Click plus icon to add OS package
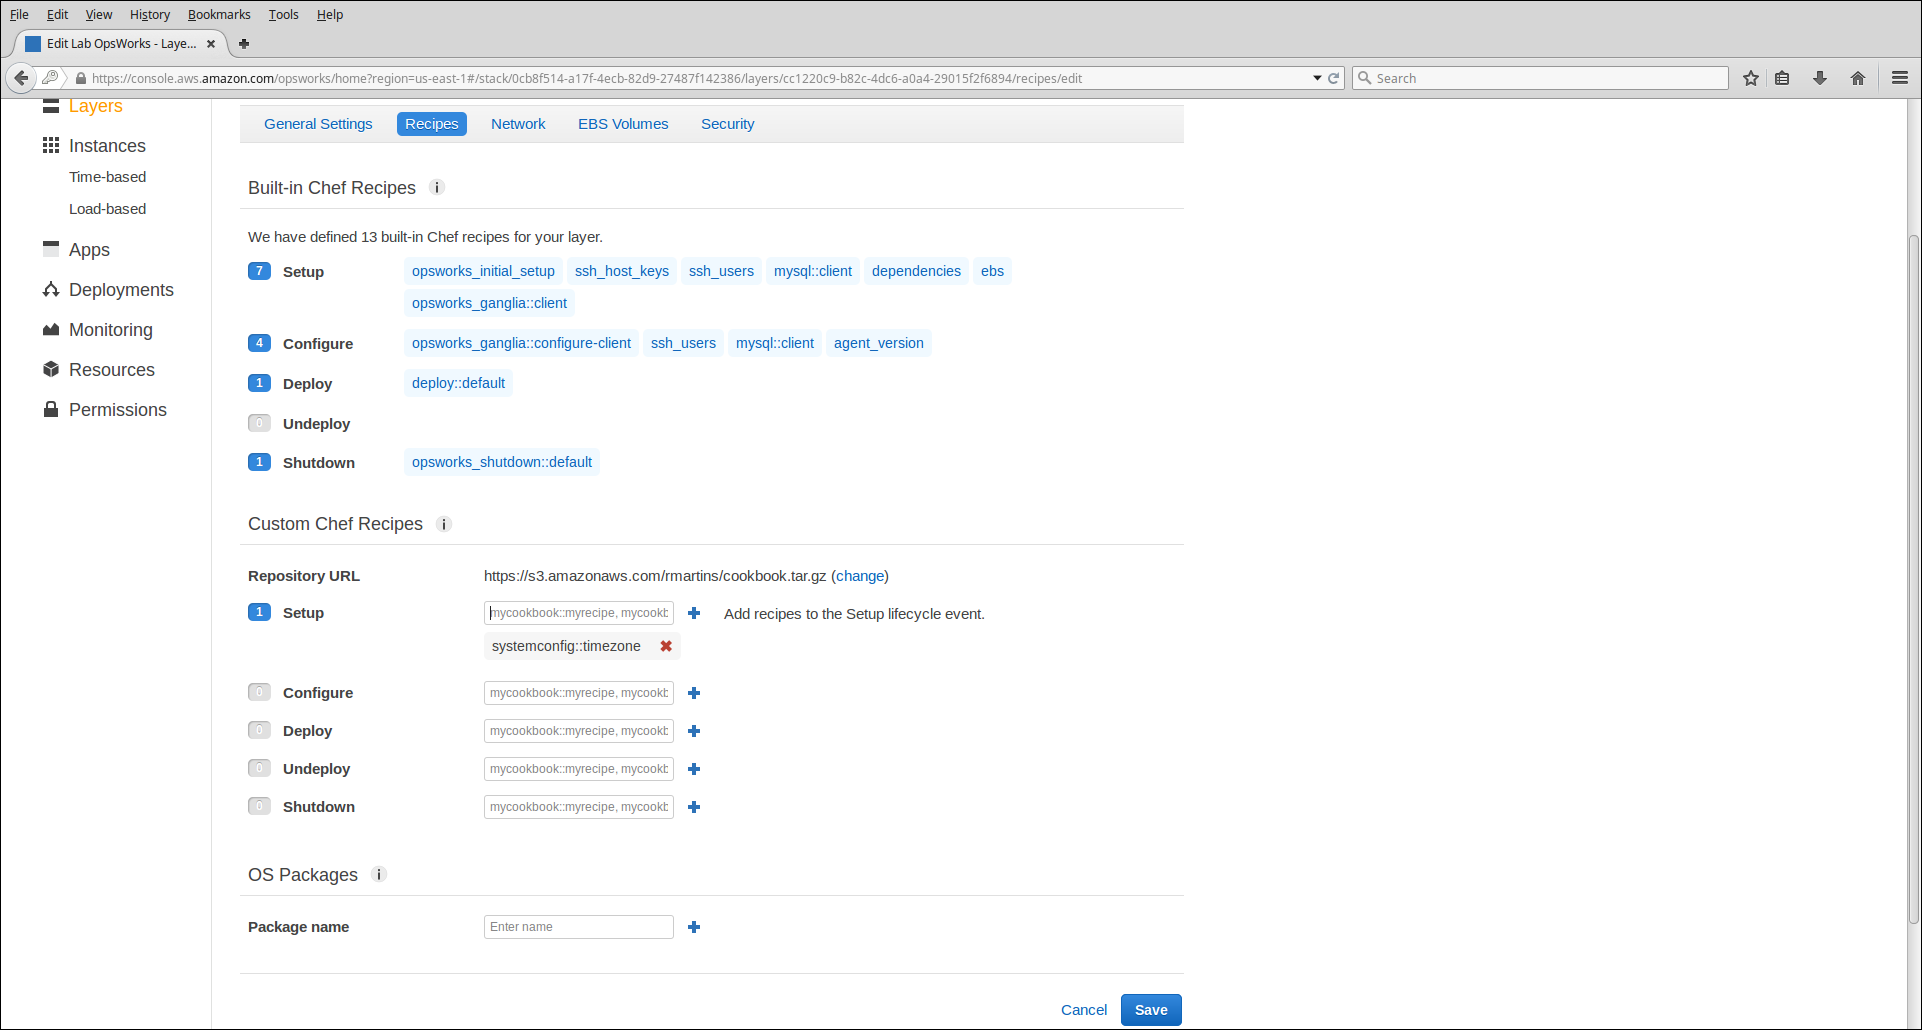 pos(694,927)
